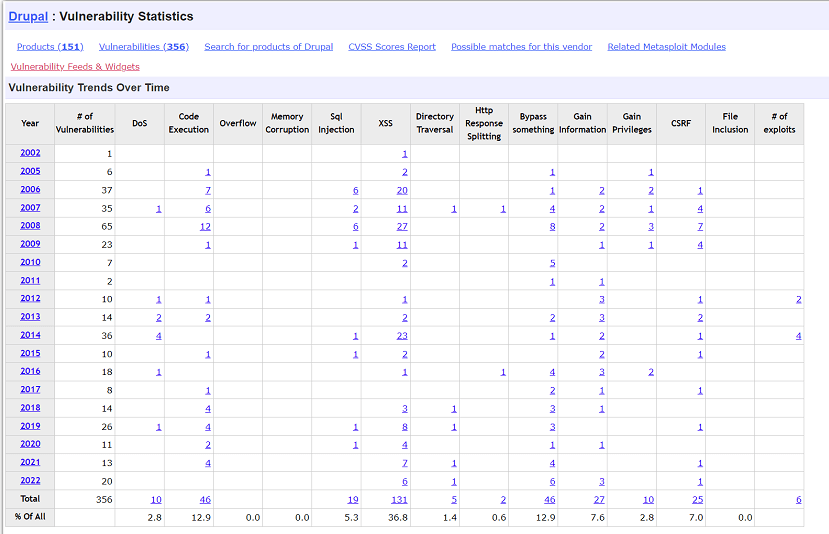The image size is (829, 534).
Task: Open the Products (151) link
Action: [x=50, y=47]
